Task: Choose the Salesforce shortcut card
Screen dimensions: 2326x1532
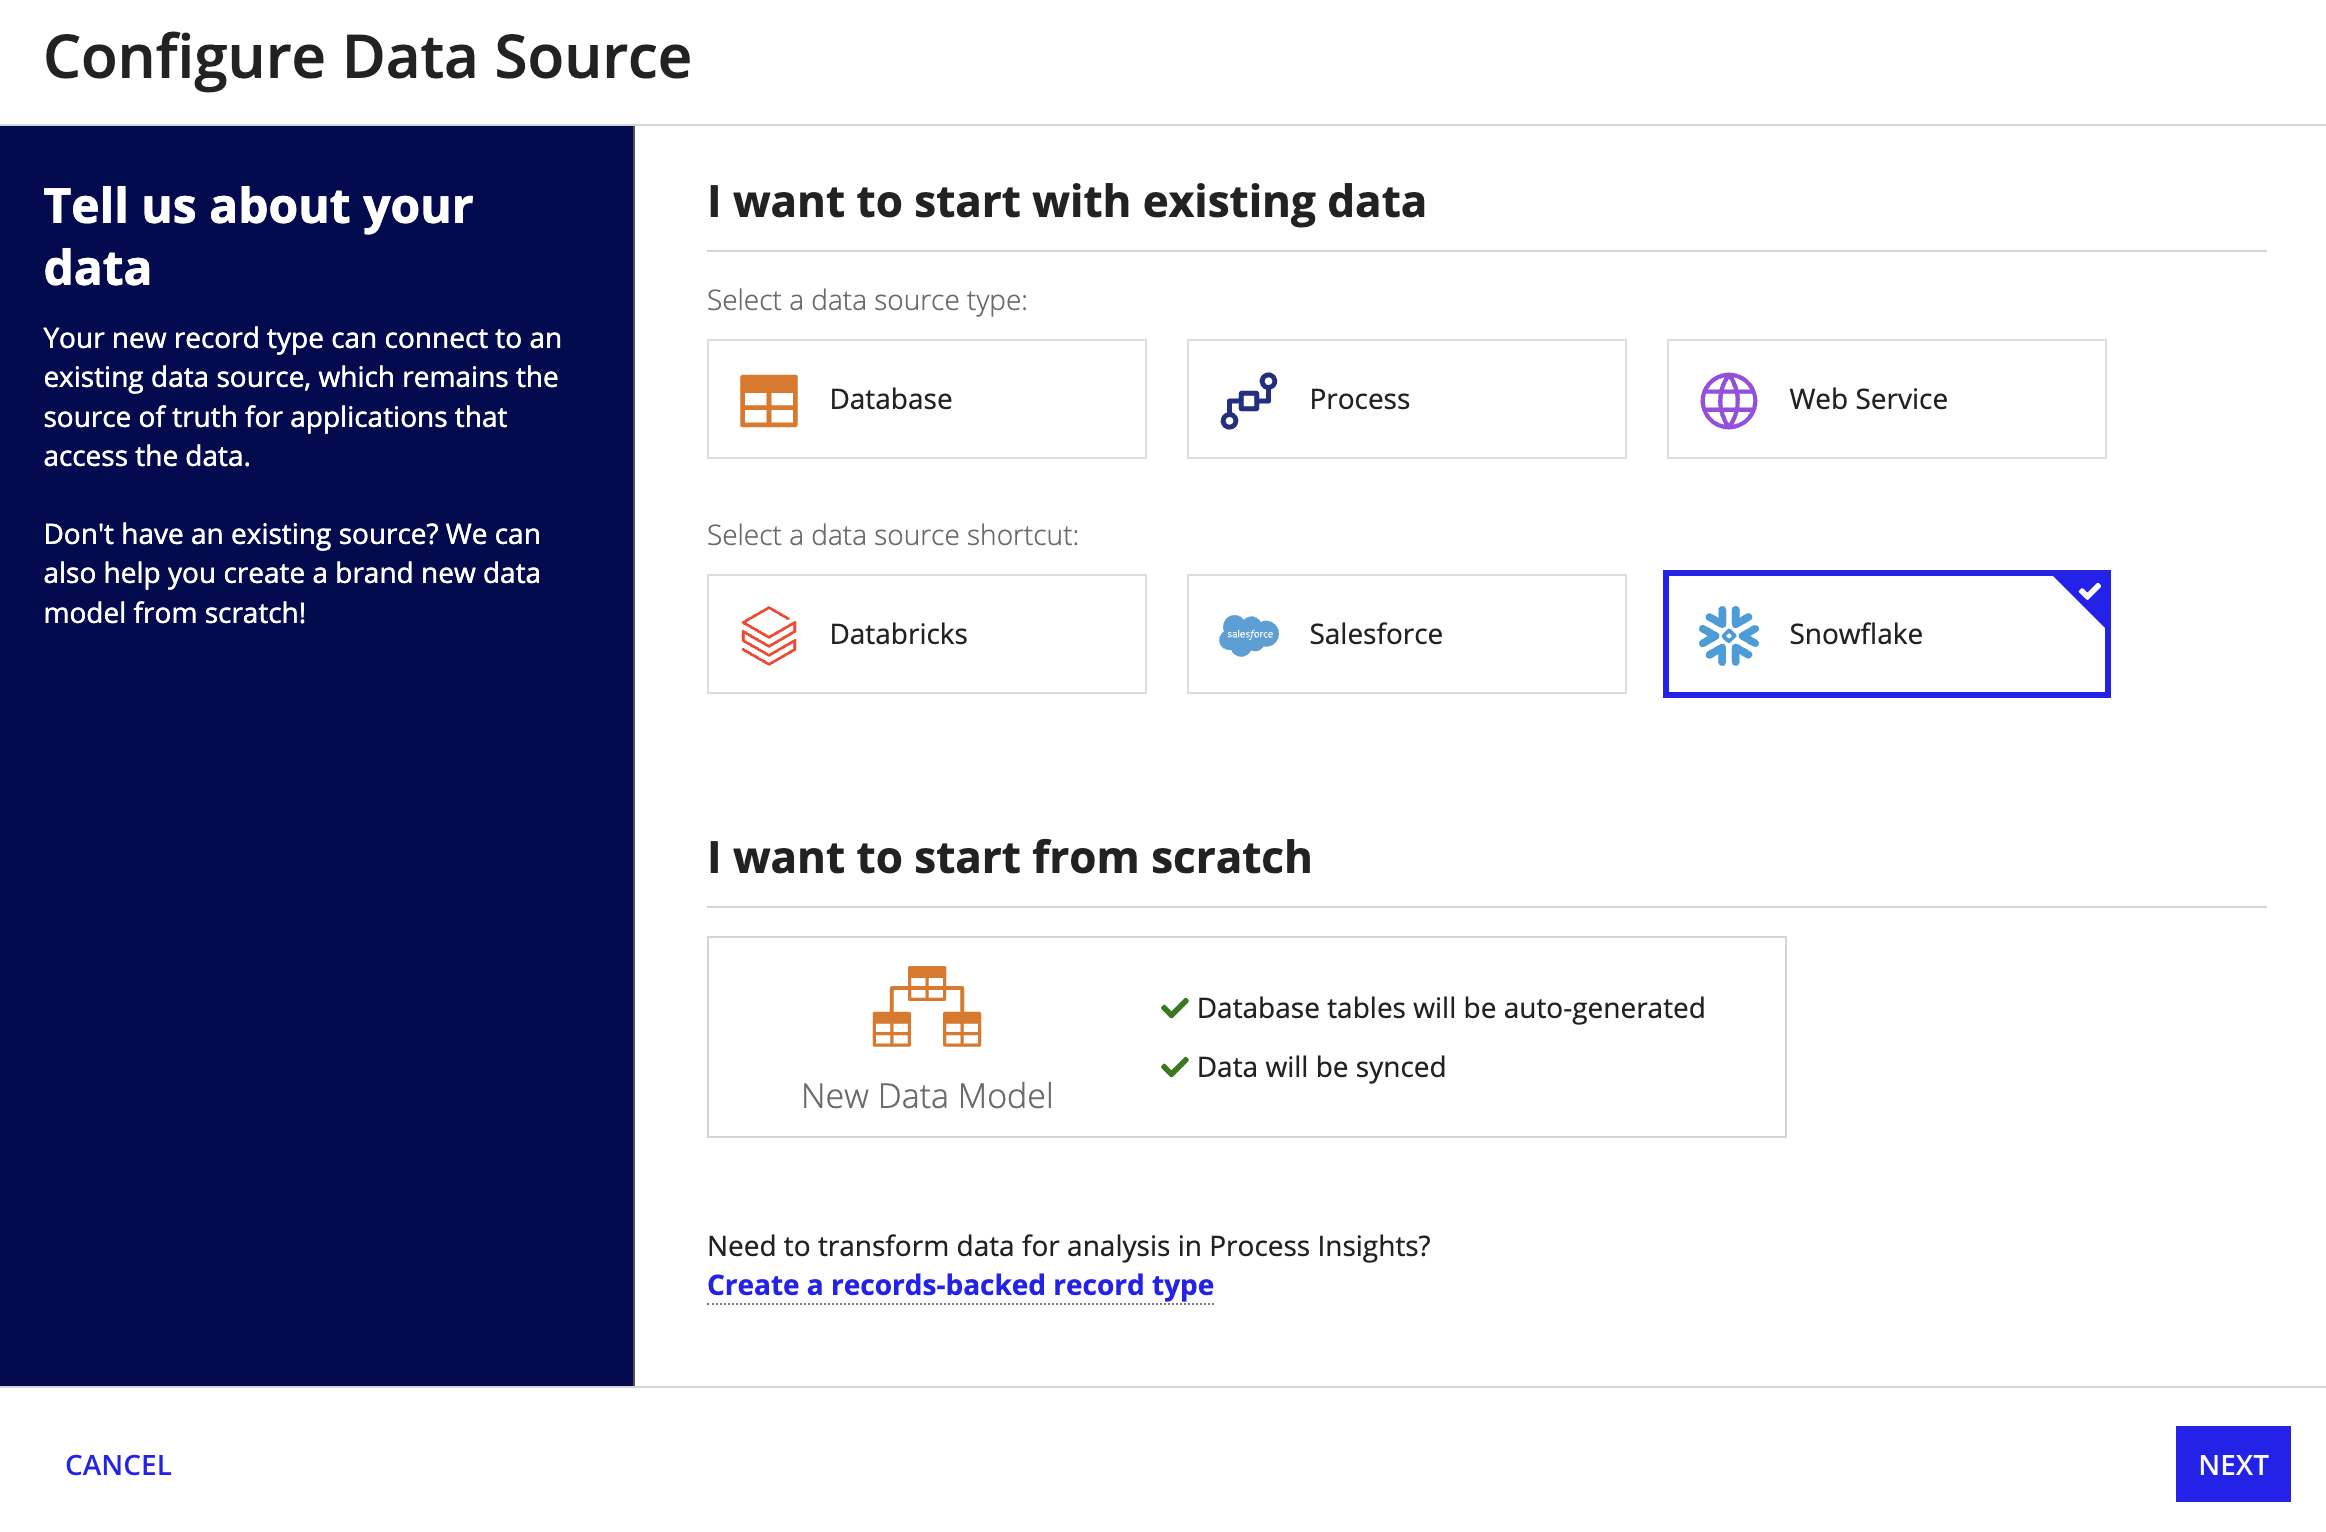Action: point(1406,634)
